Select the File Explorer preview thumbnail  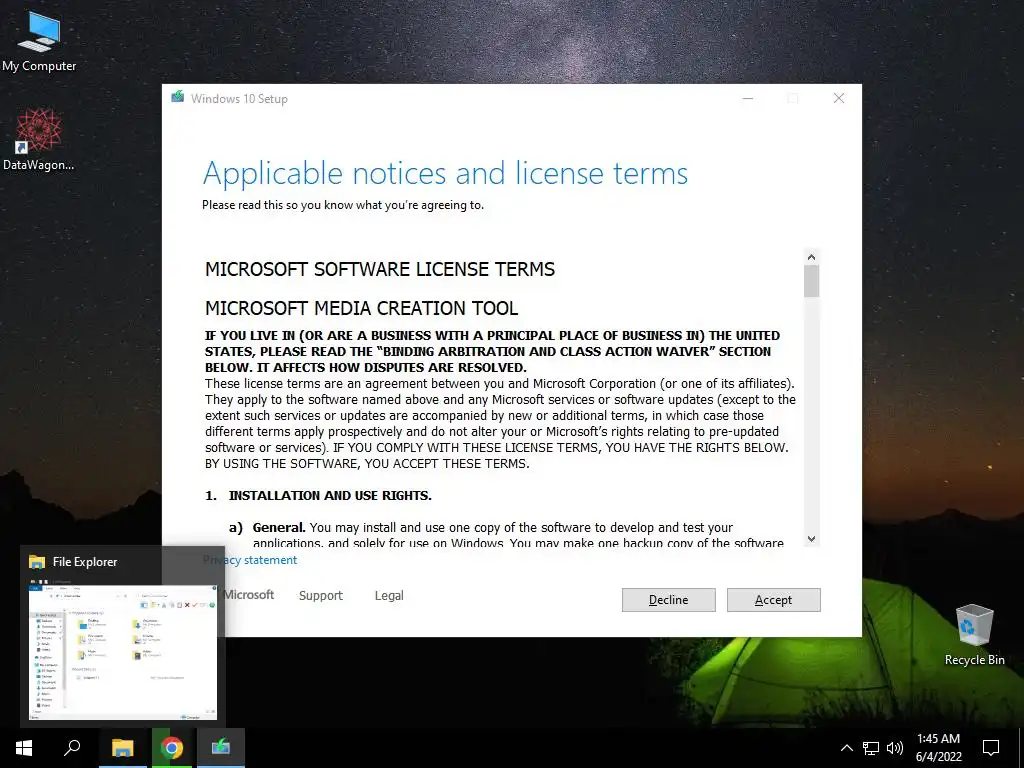pos(123,652)
